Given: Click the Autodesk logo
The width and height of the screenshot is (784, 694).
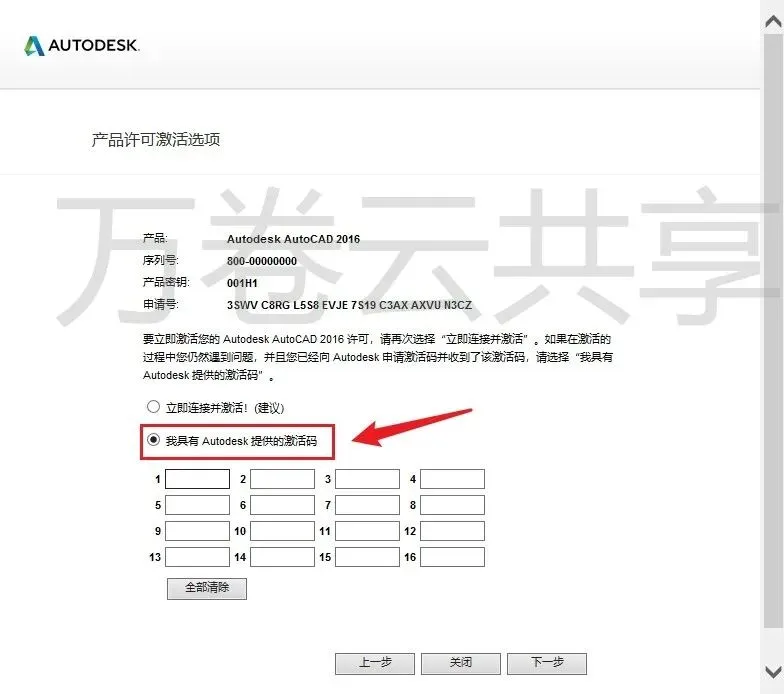Looking at the screenshot, I should (x=82, y=46).
